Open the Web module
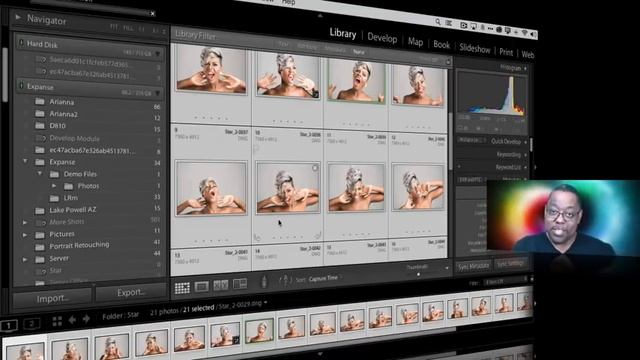 [527, 54]
